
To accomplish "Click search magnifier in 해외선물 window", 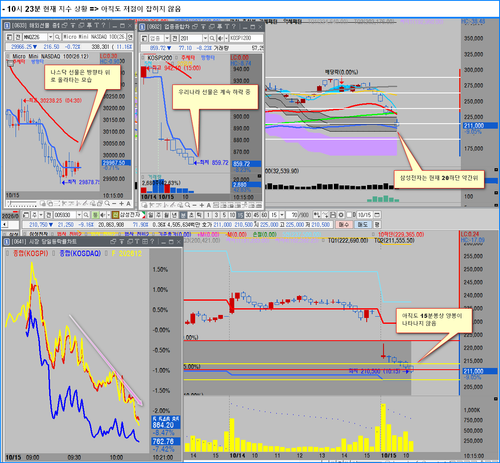I will pyautogui.click(x=57, y=37).
